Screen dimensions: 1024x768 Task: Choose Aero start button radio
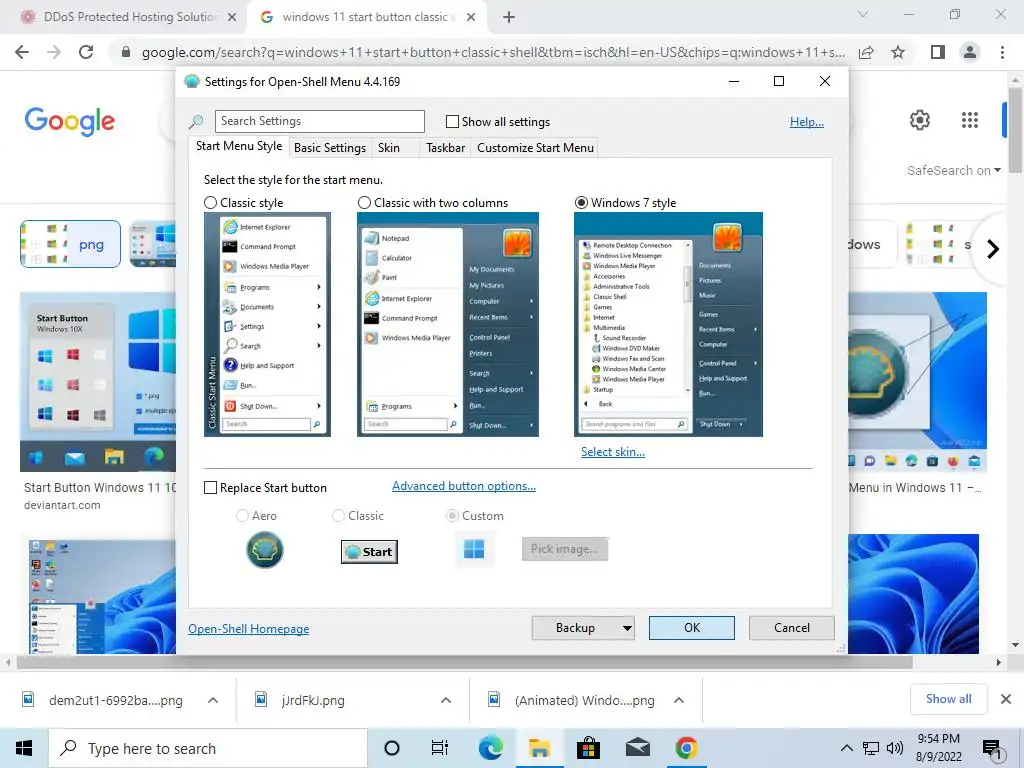tap(242, 516)
